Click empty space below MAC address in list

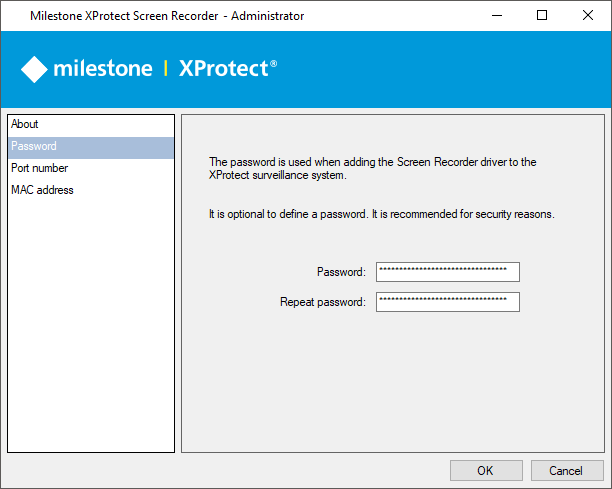point(90,320)
